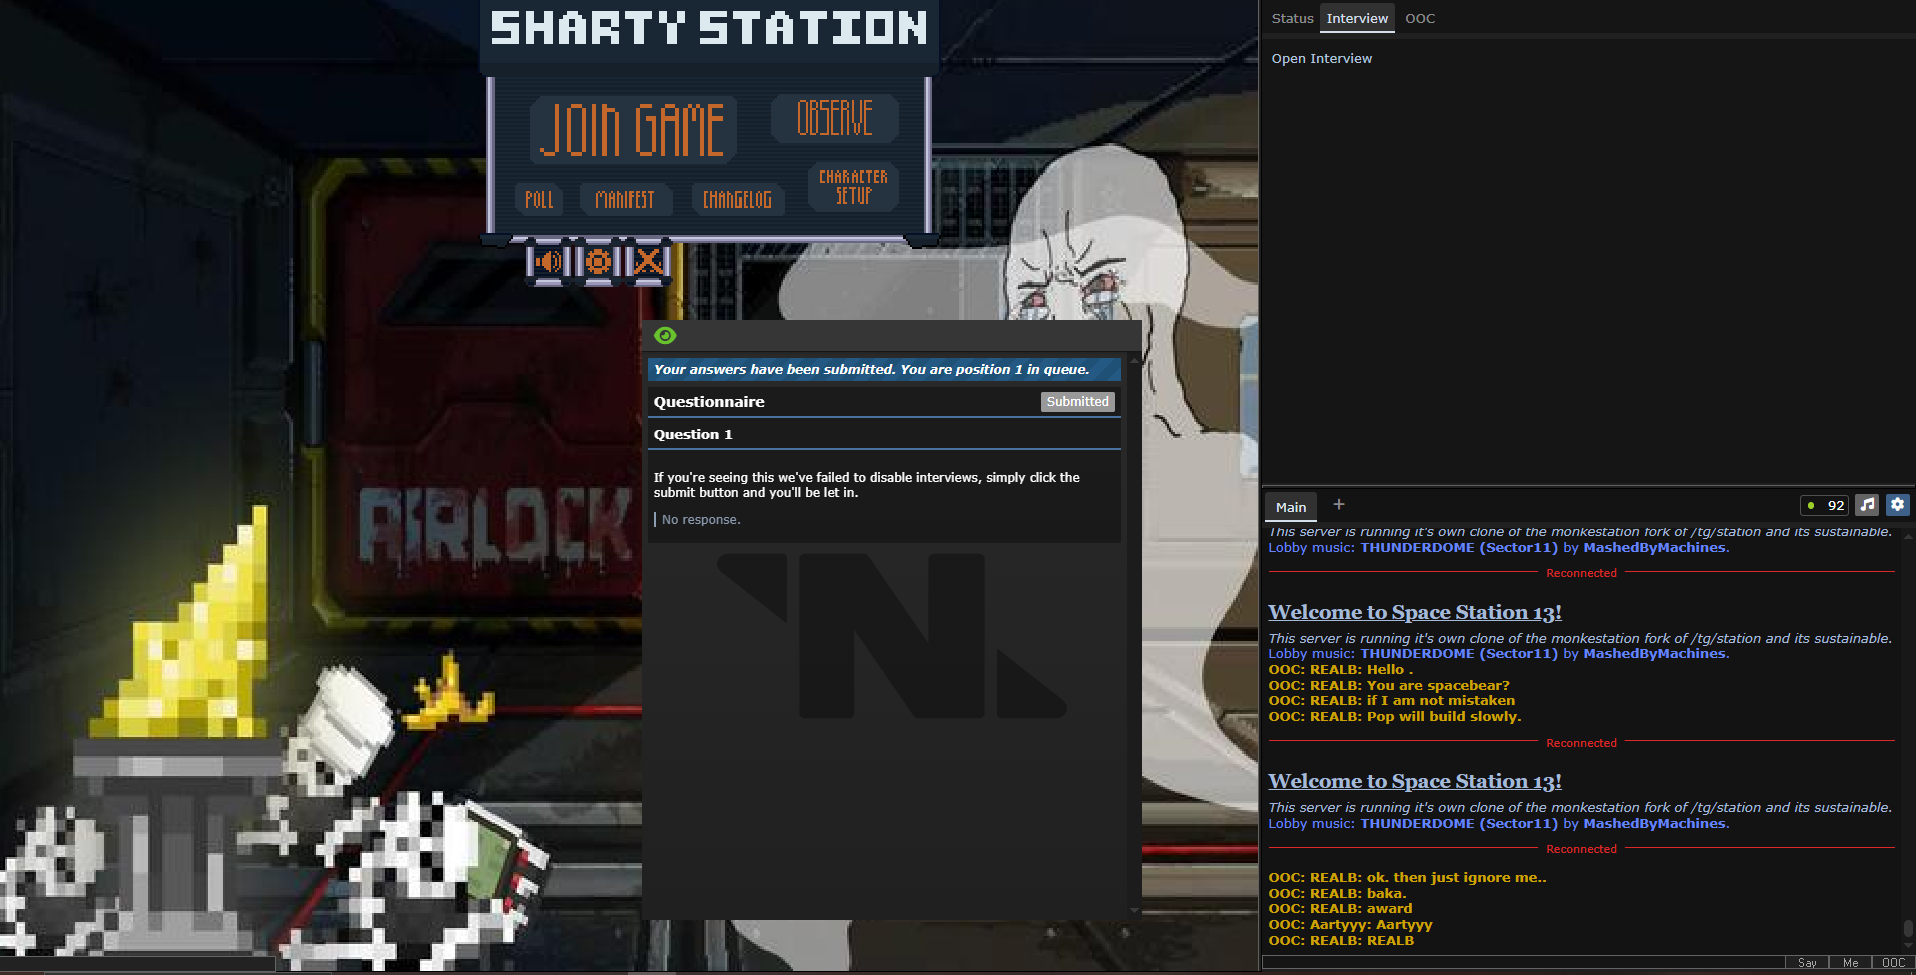Click the interview window scroll-up arrow
This screenshot has height=975, width=1916.
(x=1134, y=360)
